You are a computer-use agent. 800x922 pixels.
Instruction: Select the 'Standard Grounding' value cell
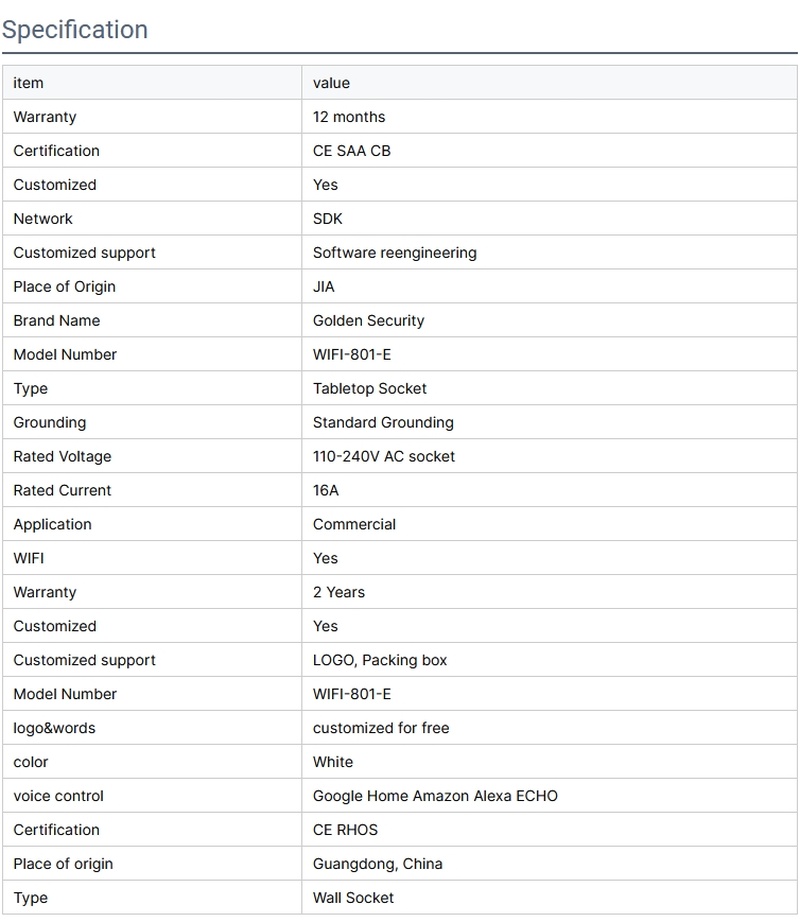[383, 423]
